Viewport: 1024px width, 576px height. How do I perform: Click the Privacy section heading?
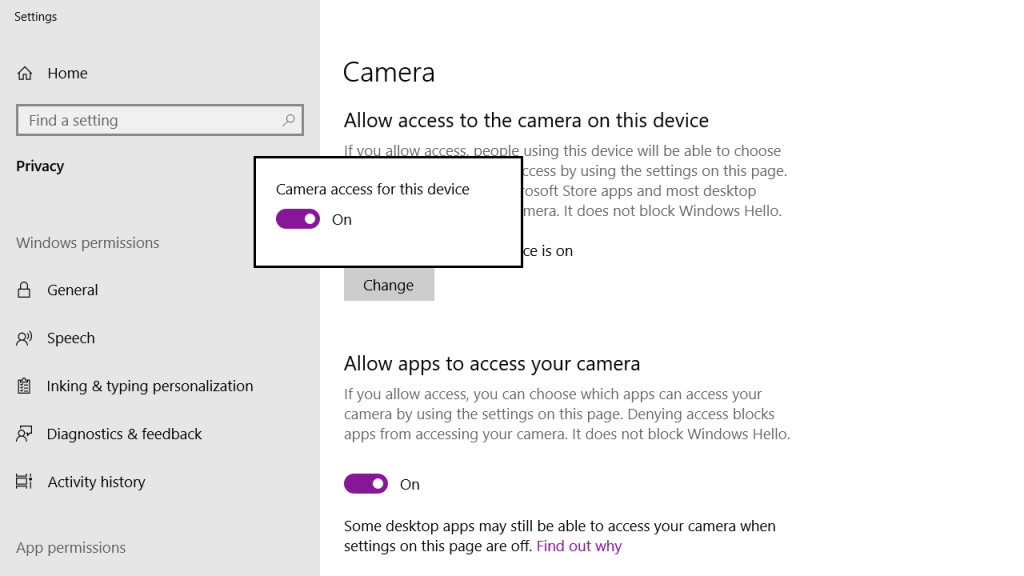[40, 166]
